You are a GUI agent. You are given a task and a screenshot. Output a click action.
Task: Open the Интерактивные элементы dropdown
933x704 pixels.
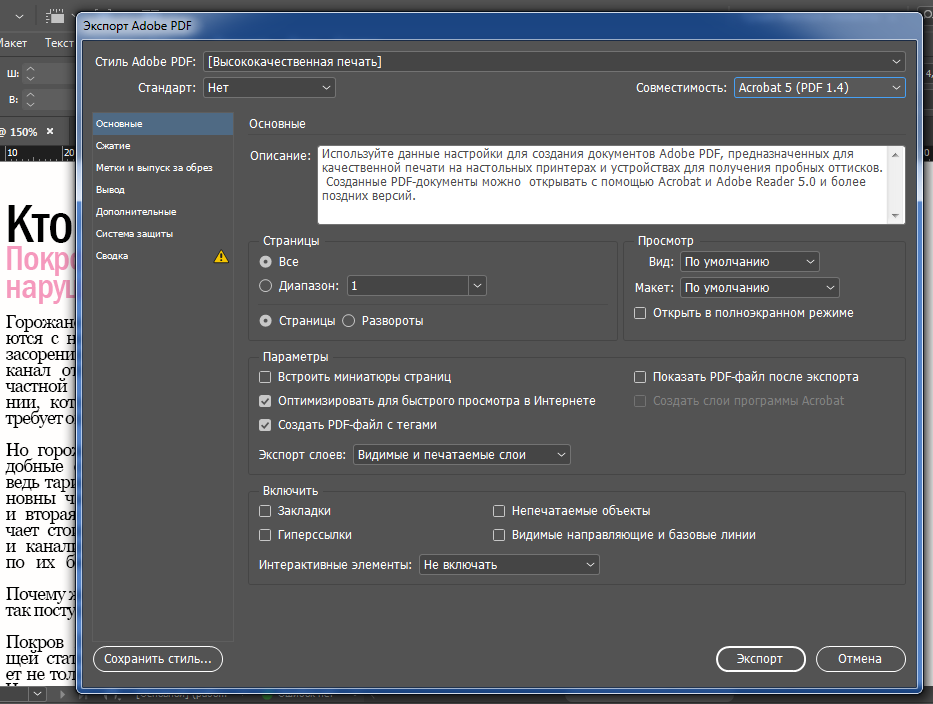(x=509, y=565)
